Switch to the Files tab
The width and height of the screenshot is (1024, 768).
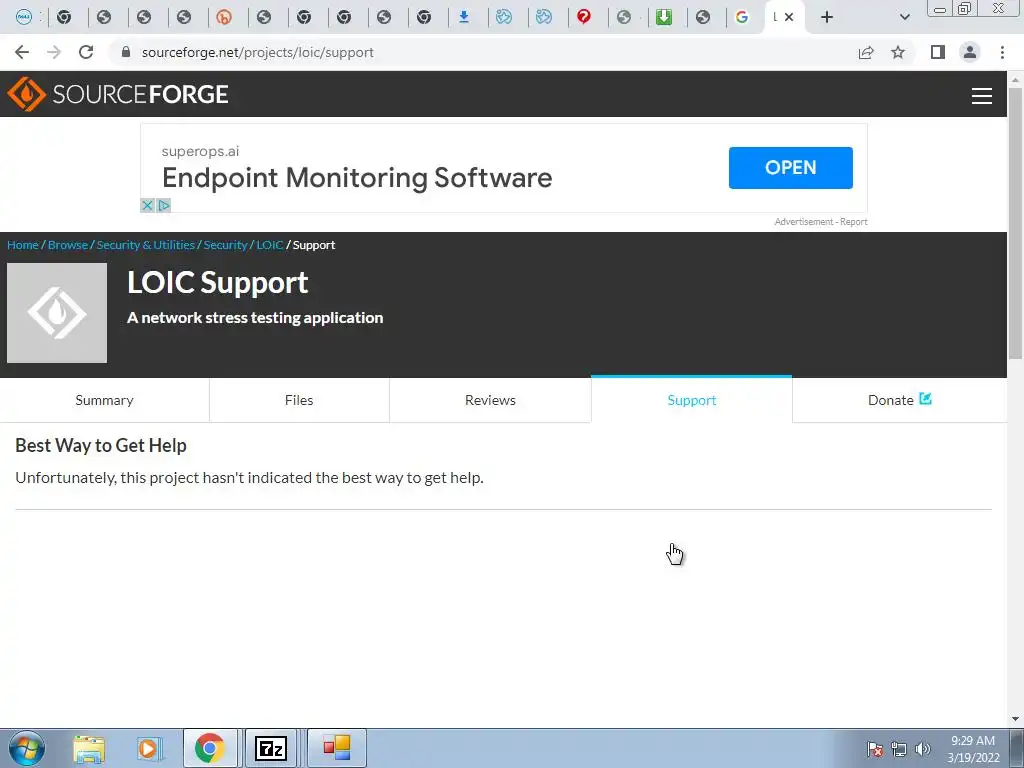[299, 400]
